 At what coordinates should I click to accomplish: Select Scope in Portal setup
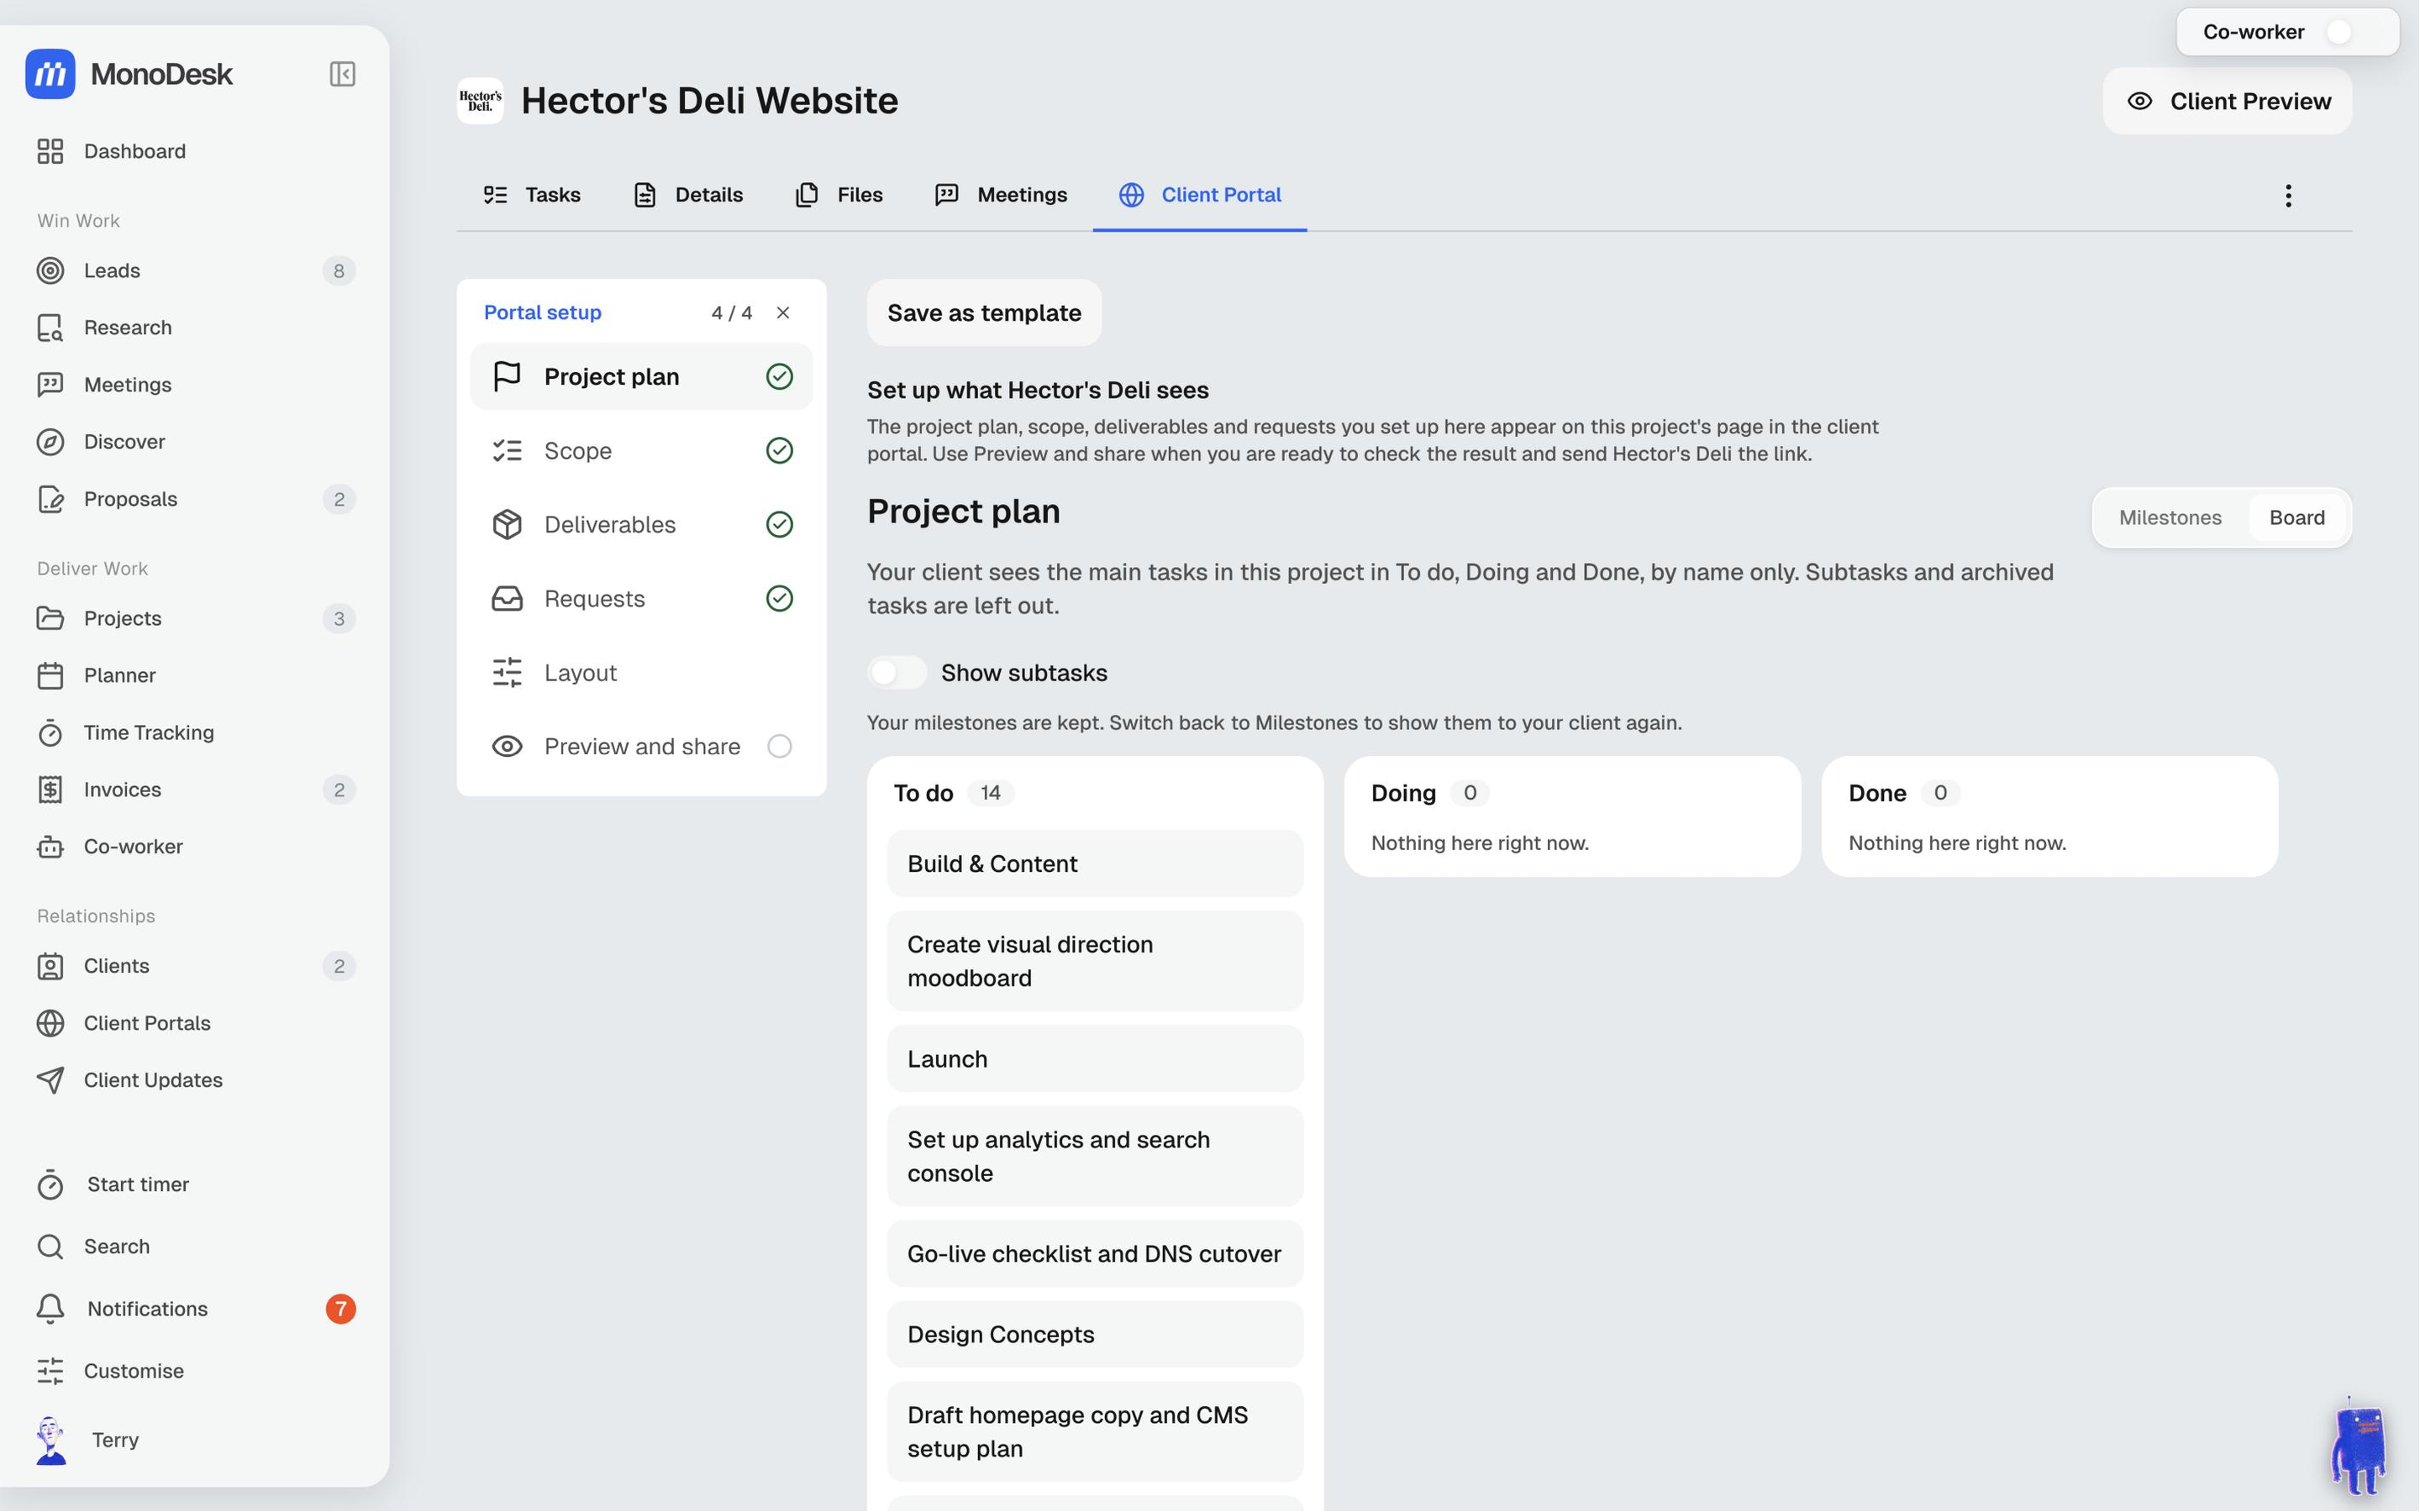tap(641, 451)
